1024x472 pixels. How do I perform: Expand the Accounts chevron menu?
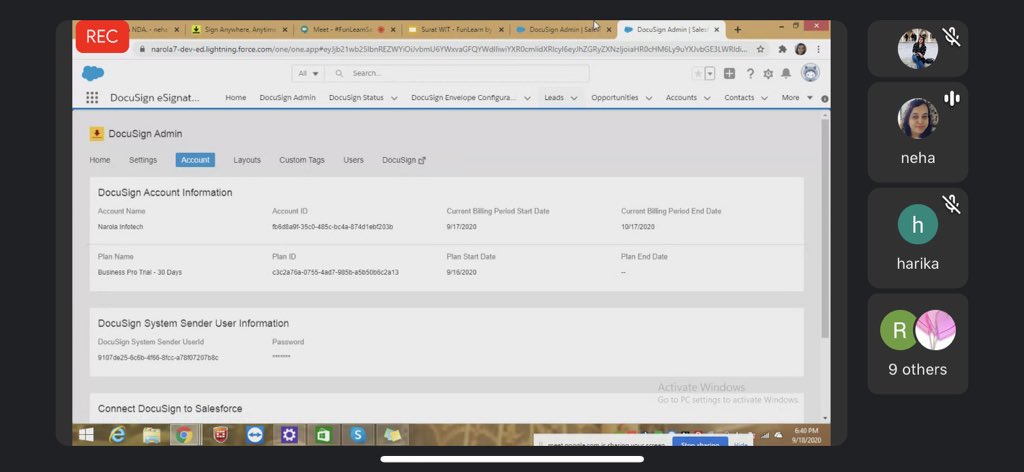707,98
